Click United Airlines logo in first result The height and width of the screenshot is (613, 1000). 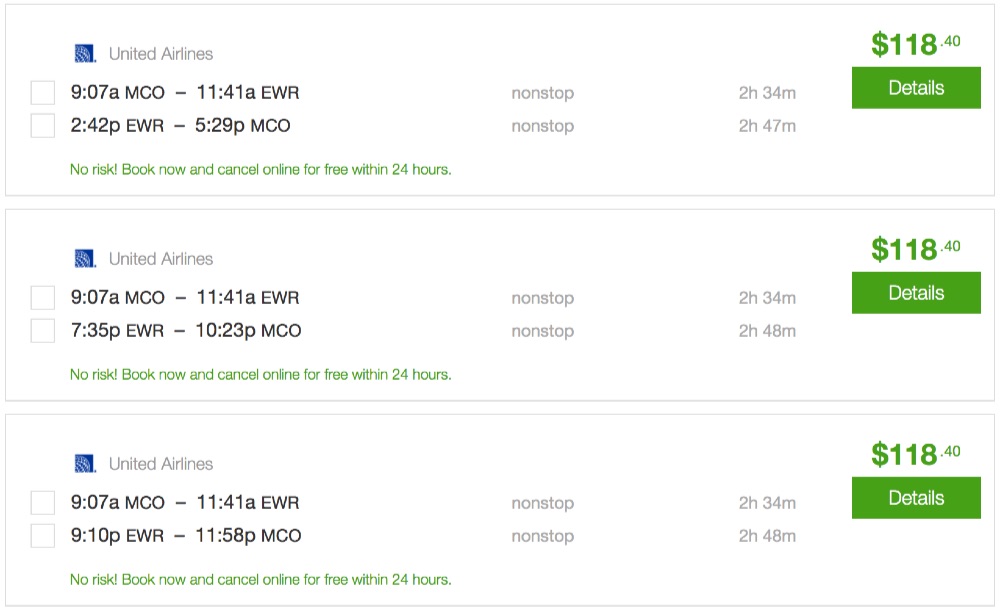click(85, 54)
